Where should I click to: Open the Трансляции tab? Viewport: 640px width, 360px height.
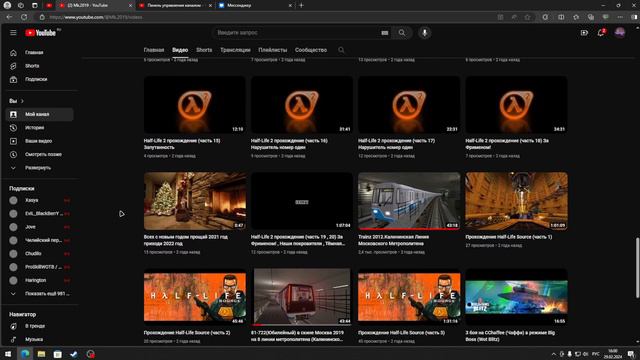pos(235,50)
